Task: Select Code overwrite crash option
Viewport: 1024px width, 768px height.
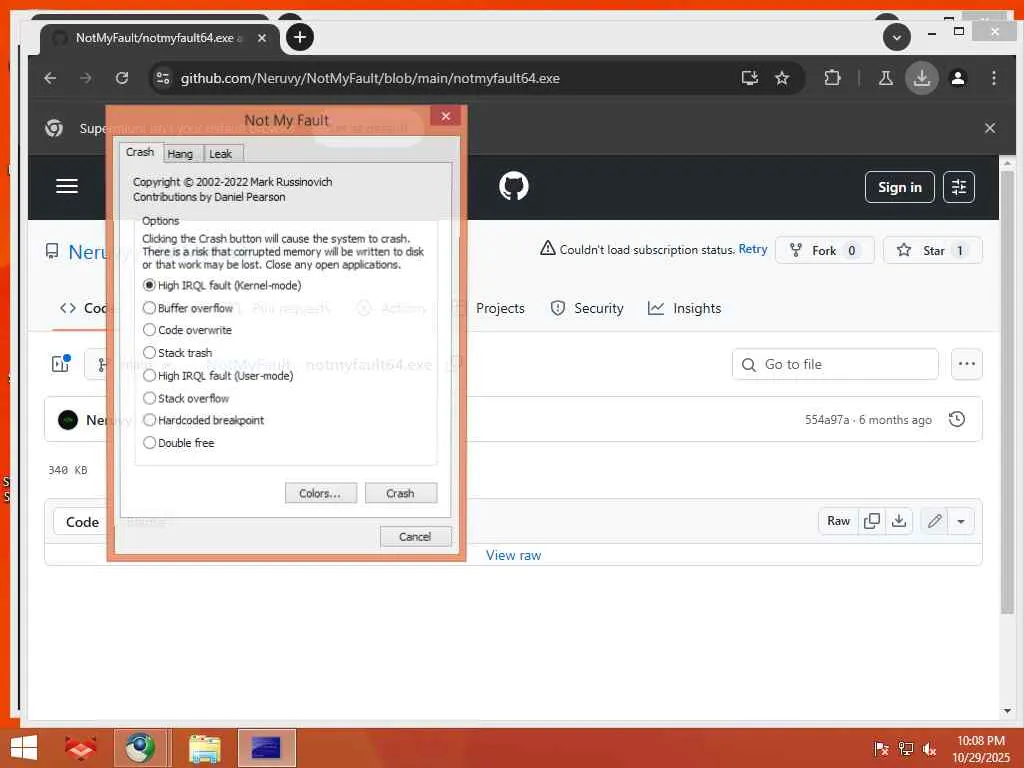Action: click(187, 330)
